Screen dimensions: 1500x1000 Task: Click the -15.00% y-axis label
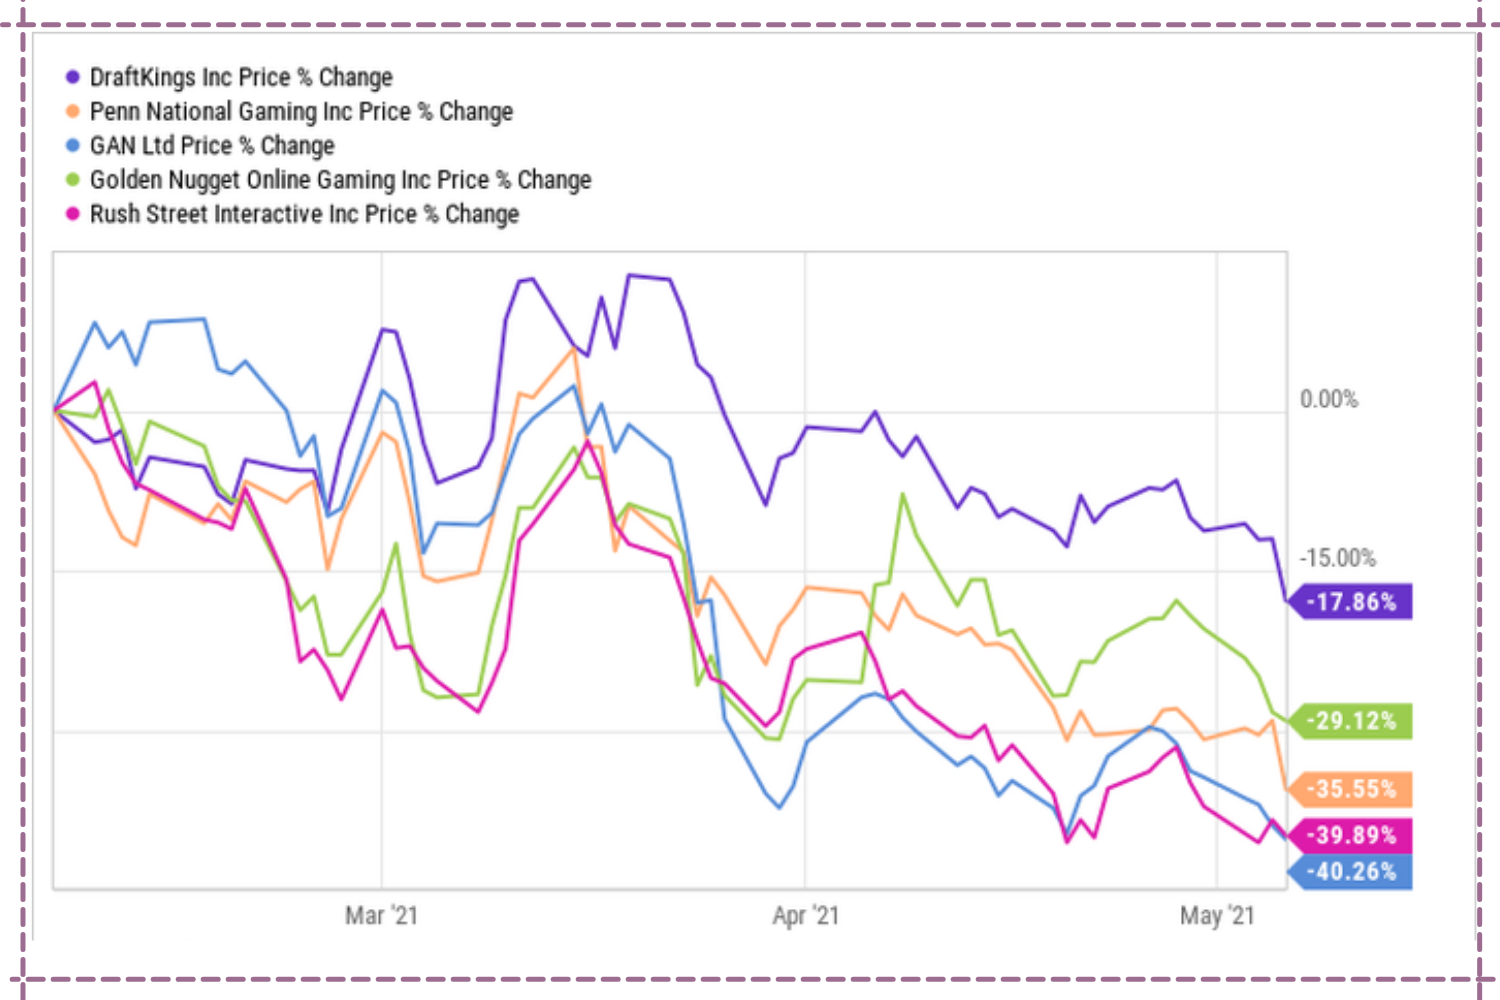(1337, 558)
